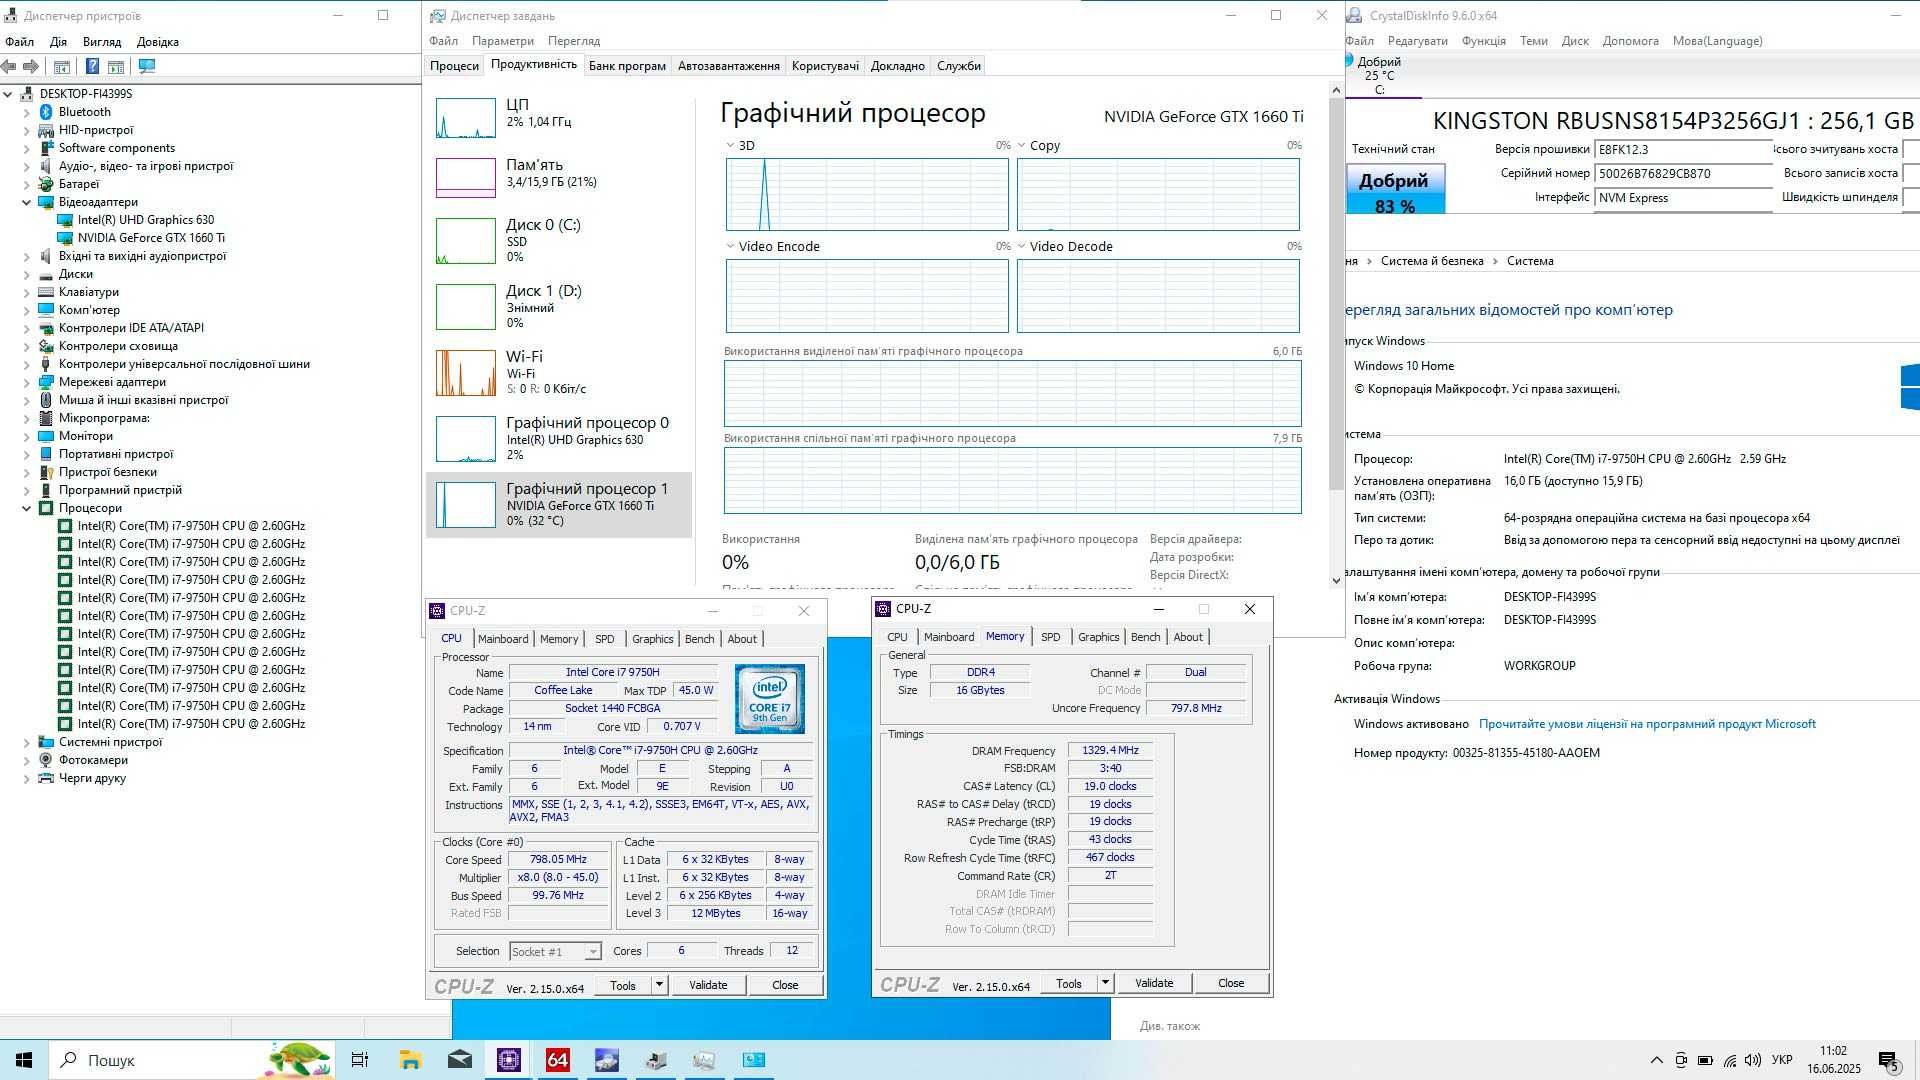
Task: Open the Параметри menu in Task Manager
Action: coord(503,41)
